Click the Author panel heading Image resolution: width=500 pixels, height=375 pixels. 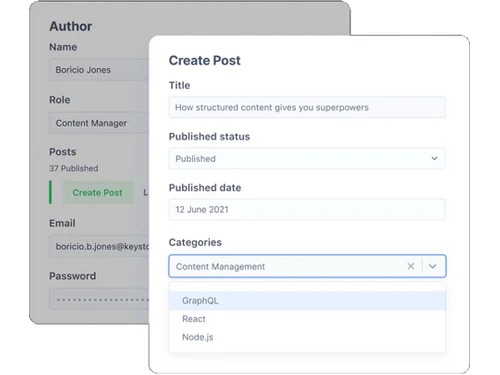click(71, 26)
